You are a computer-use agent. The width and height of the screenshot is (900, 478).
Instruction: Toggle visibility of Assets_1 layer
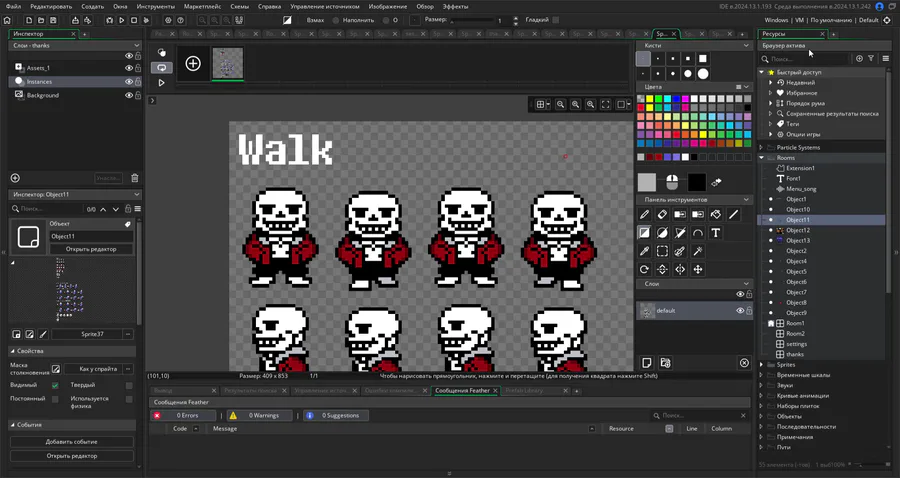(129, 68)
